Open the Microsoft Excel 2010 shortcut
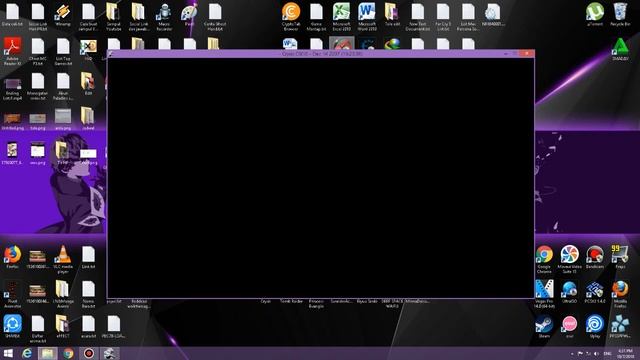The height and width of the screenshot is (360, 640). pos(341,17)
